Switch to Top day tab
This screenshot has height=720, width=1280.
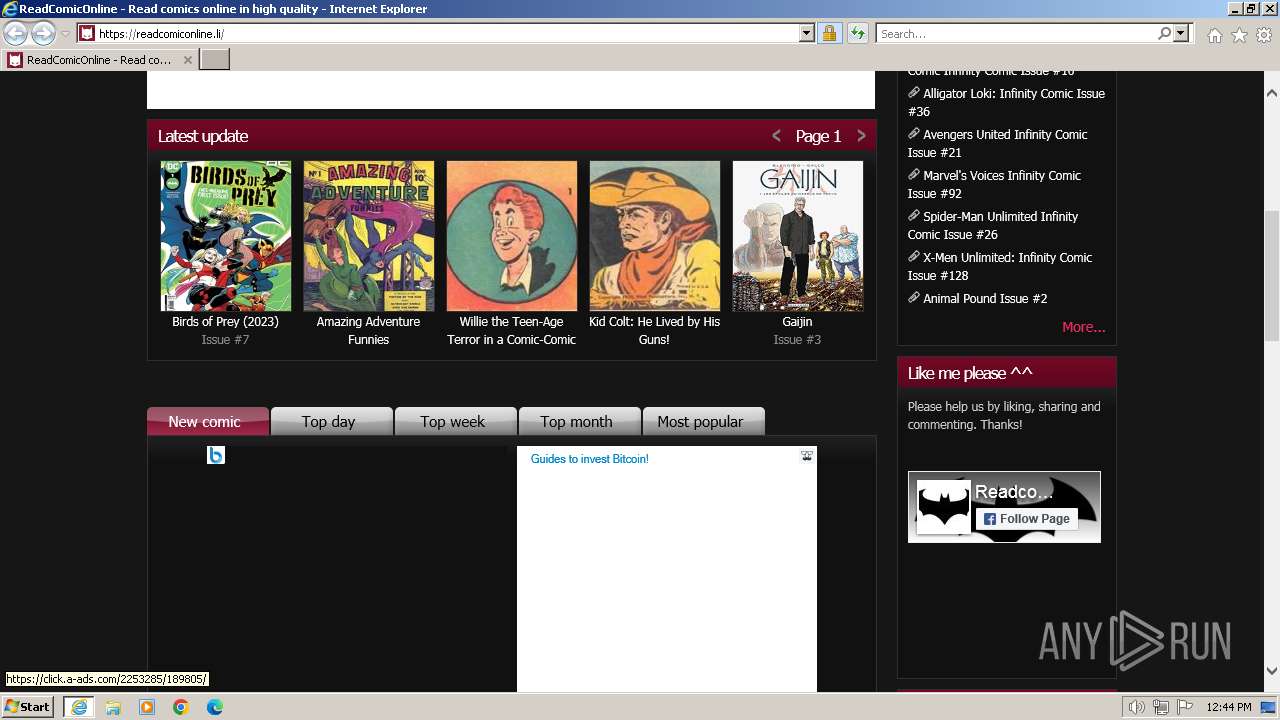[x=331, y=421]
